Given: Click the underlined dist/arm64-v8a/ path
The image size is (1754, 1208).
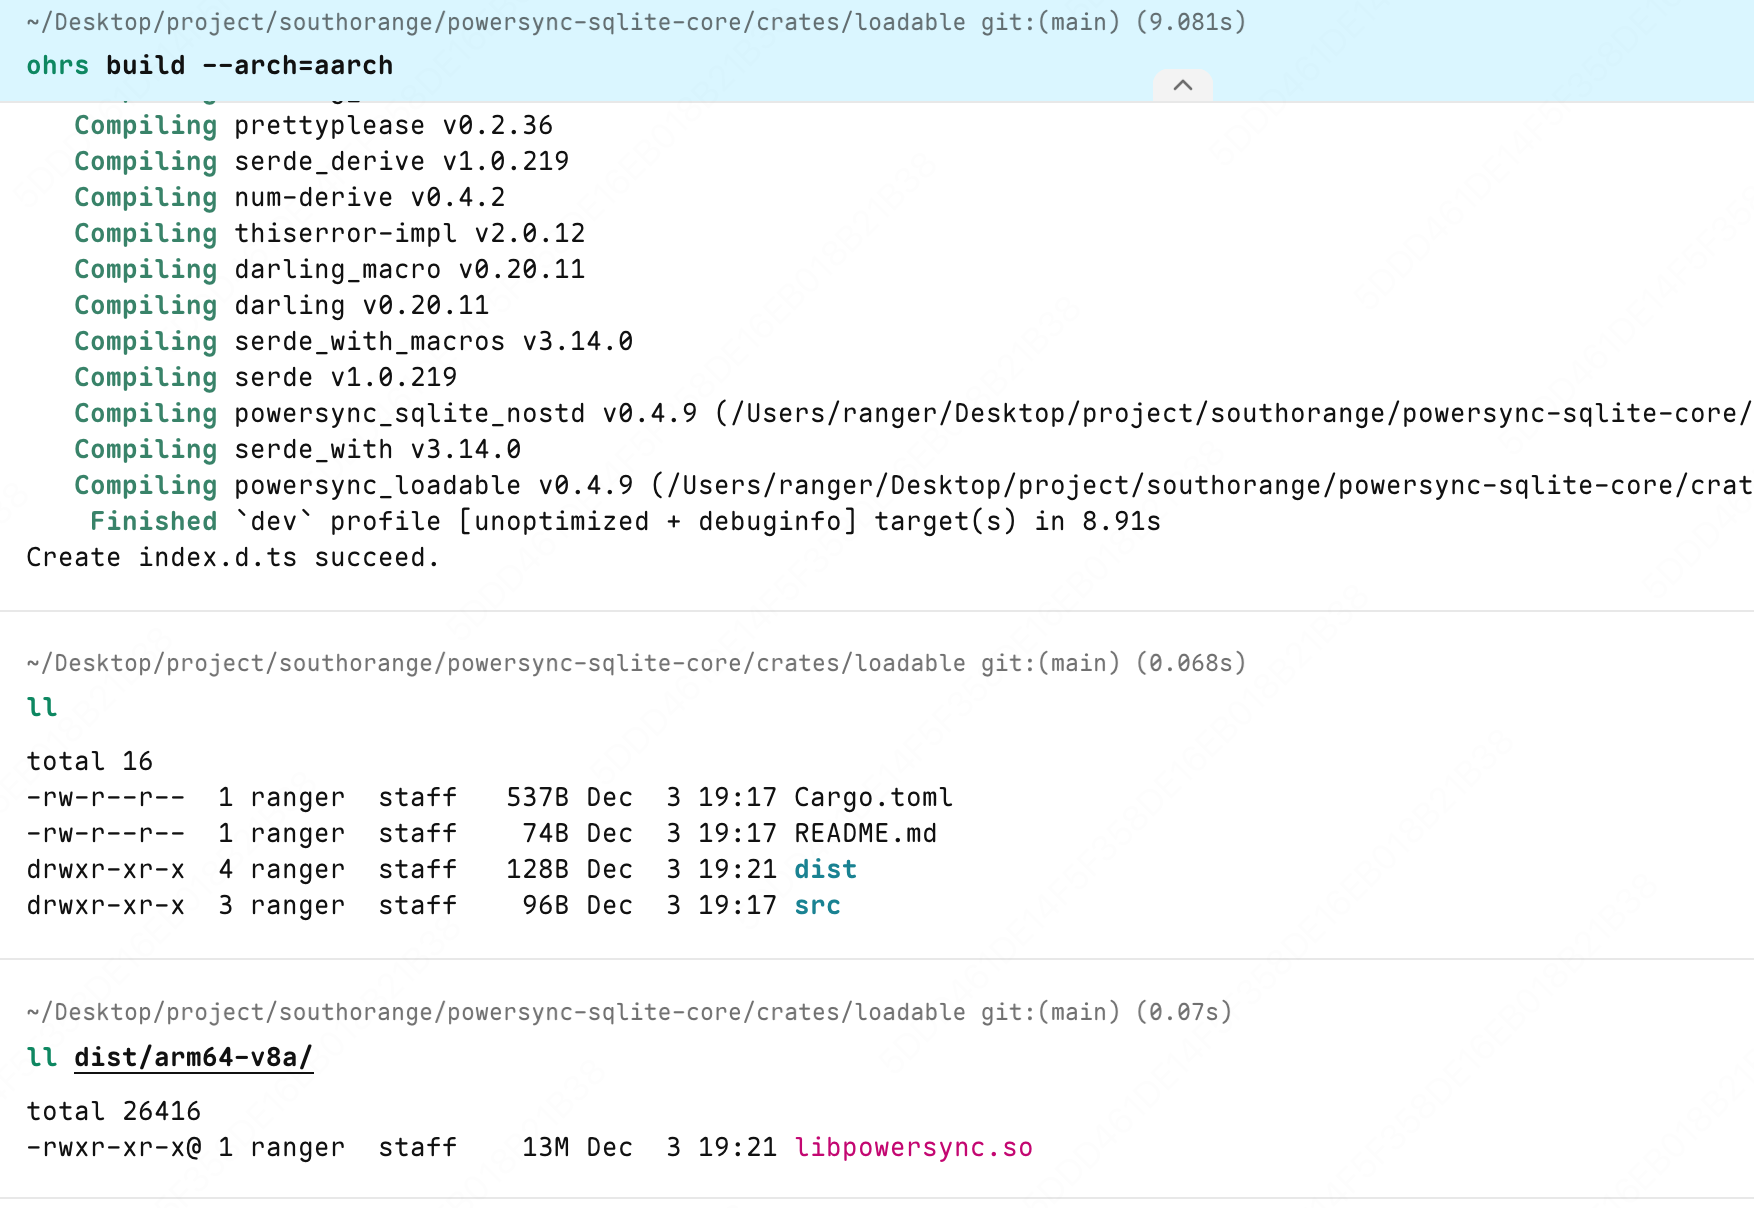Looking at the screenshot, I should click(x=193, y=1057).
